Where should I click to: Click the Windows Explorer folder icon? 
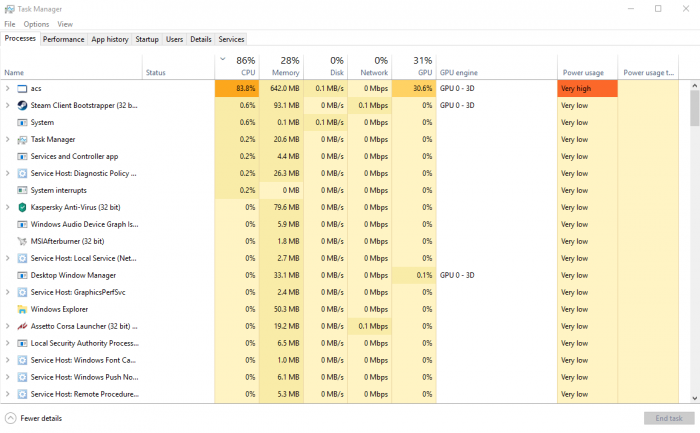[x=22, y=309]
